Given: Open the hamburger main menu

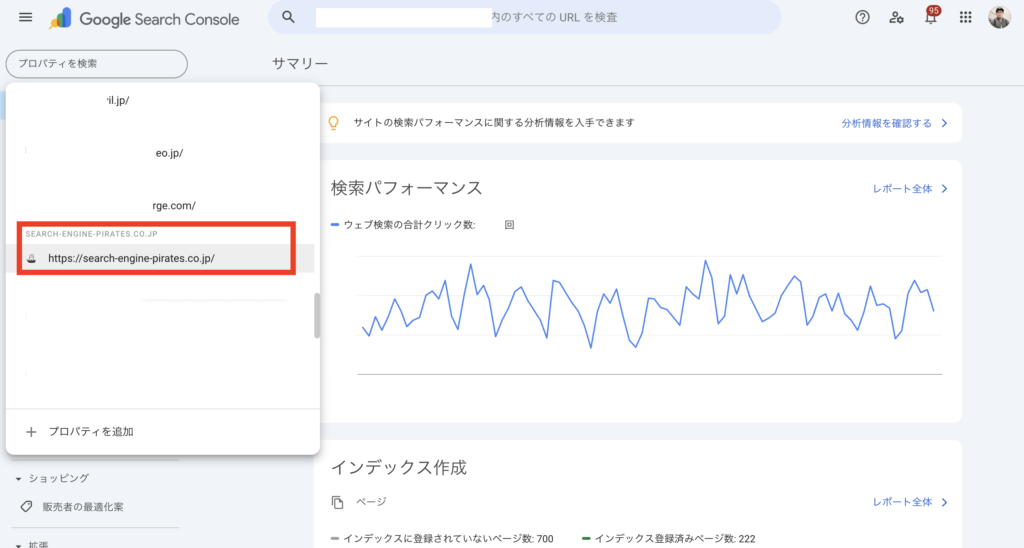Looking at the screenshot, I should (x=26, y=18).
